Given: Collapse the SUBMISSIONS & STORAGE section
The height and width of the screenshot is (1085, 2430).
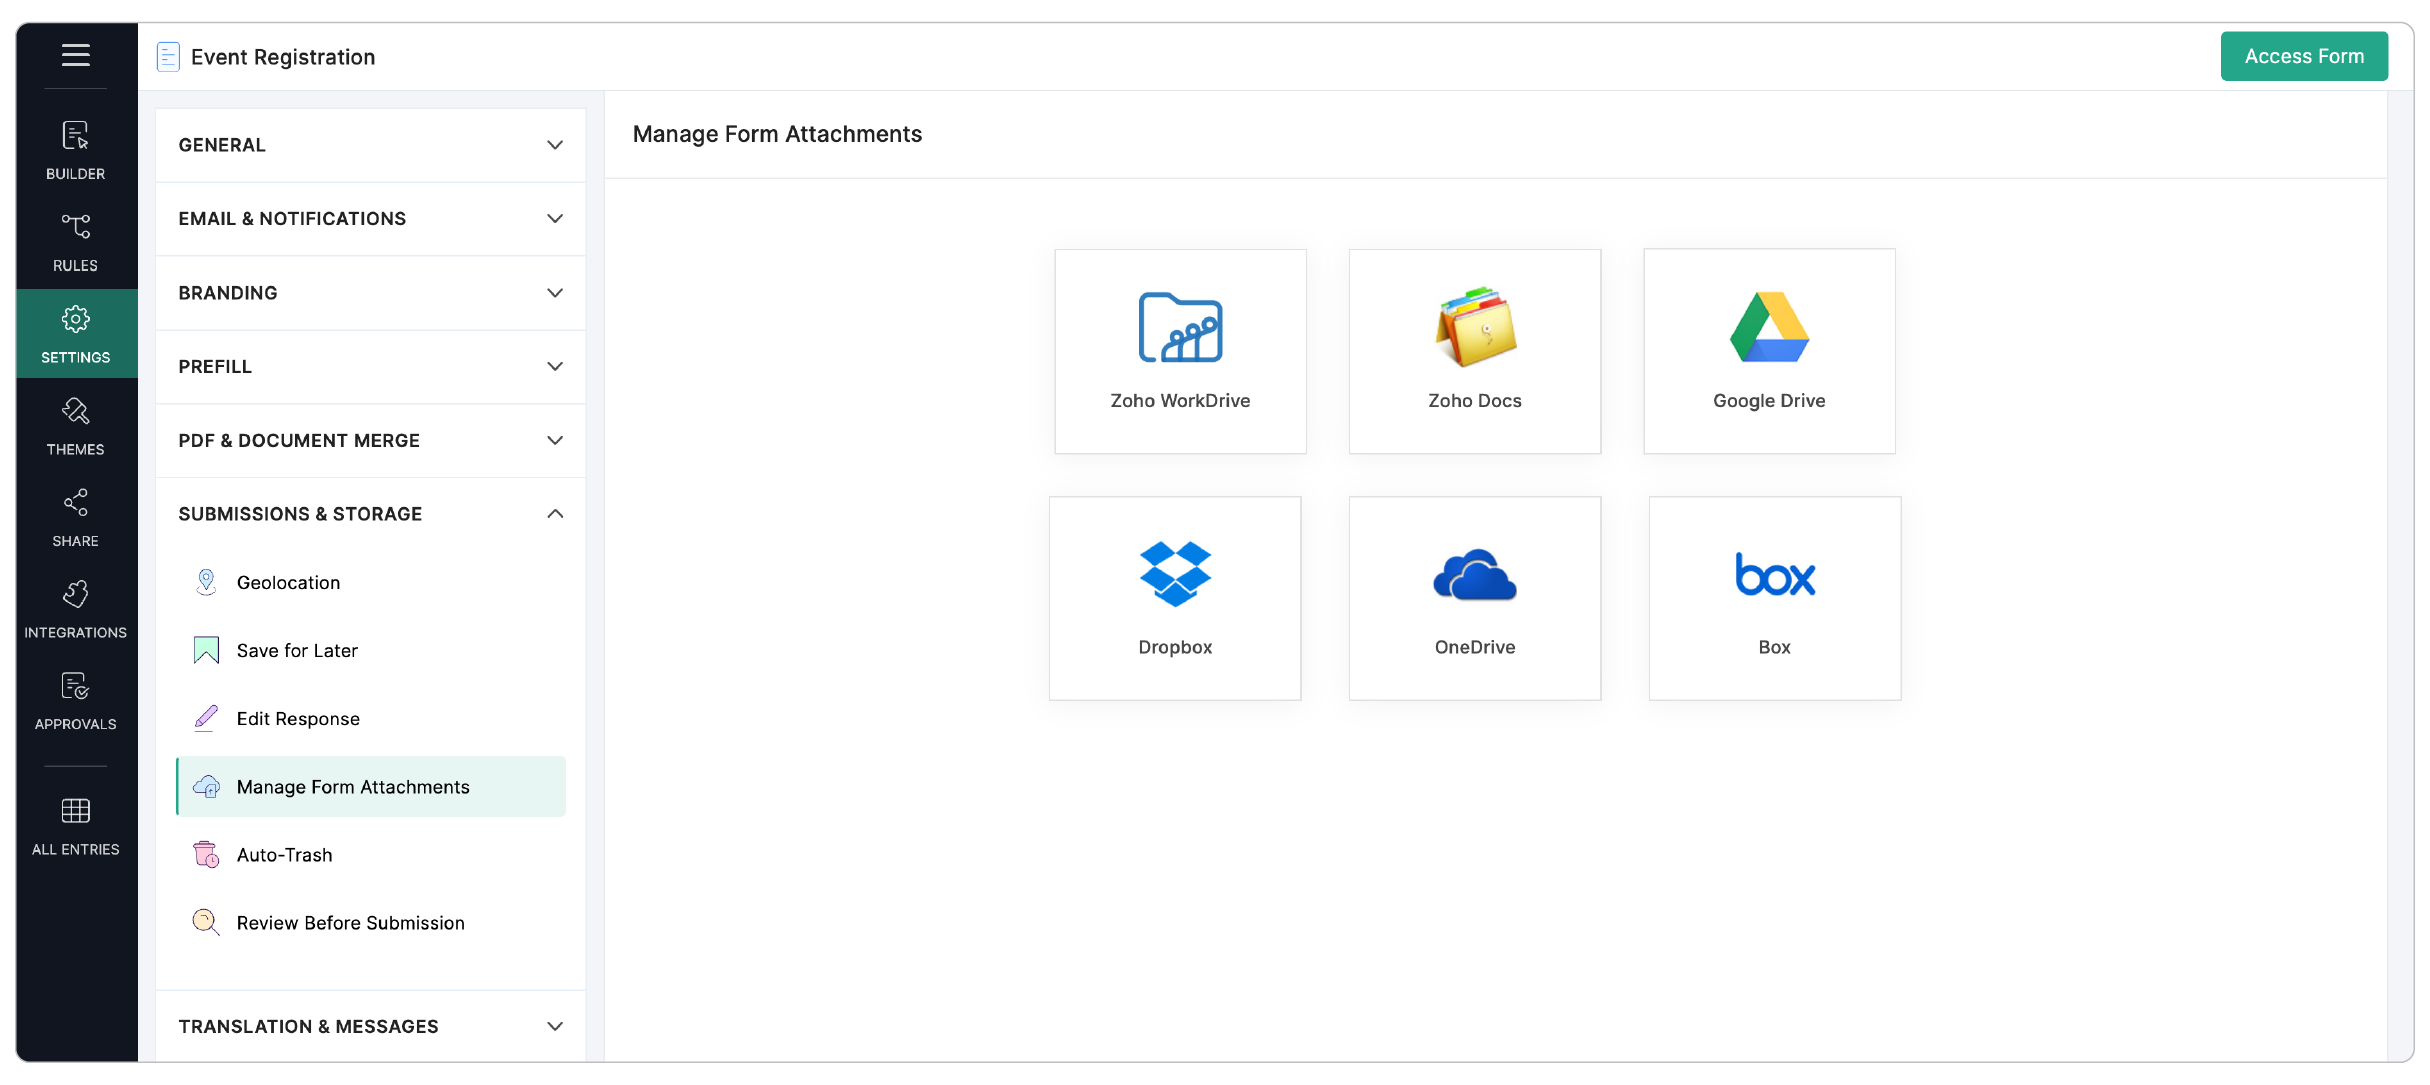Looking at the screenshot, I should 369,513.
